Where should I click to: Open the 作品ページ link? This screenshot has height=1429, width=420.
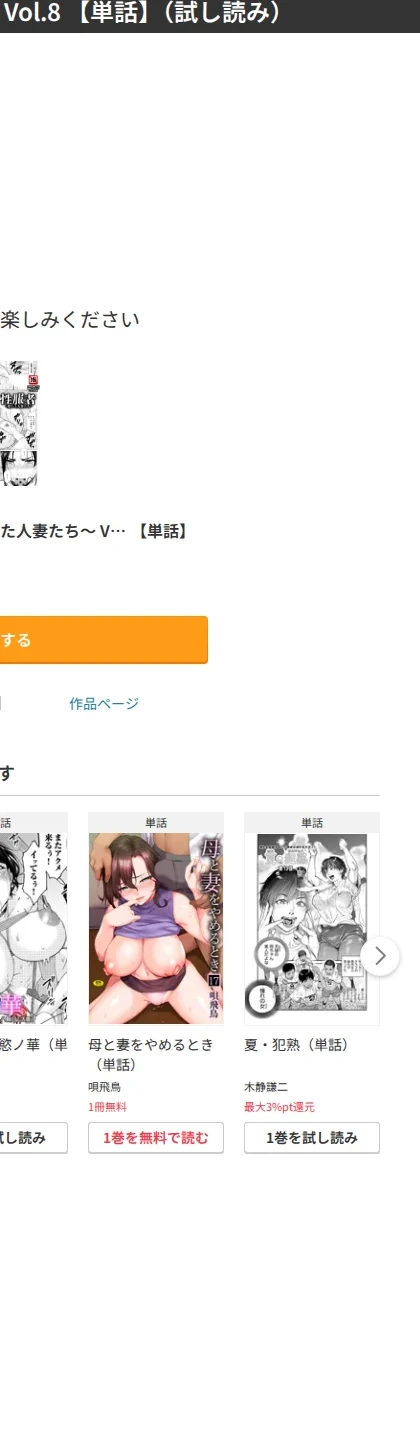(104, 704)
